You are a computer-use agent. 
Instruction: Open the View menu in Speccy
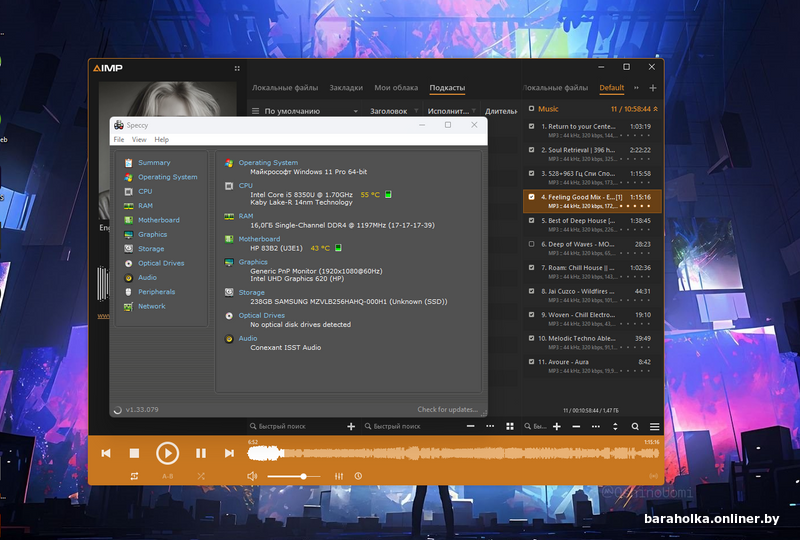coord(138,140)
